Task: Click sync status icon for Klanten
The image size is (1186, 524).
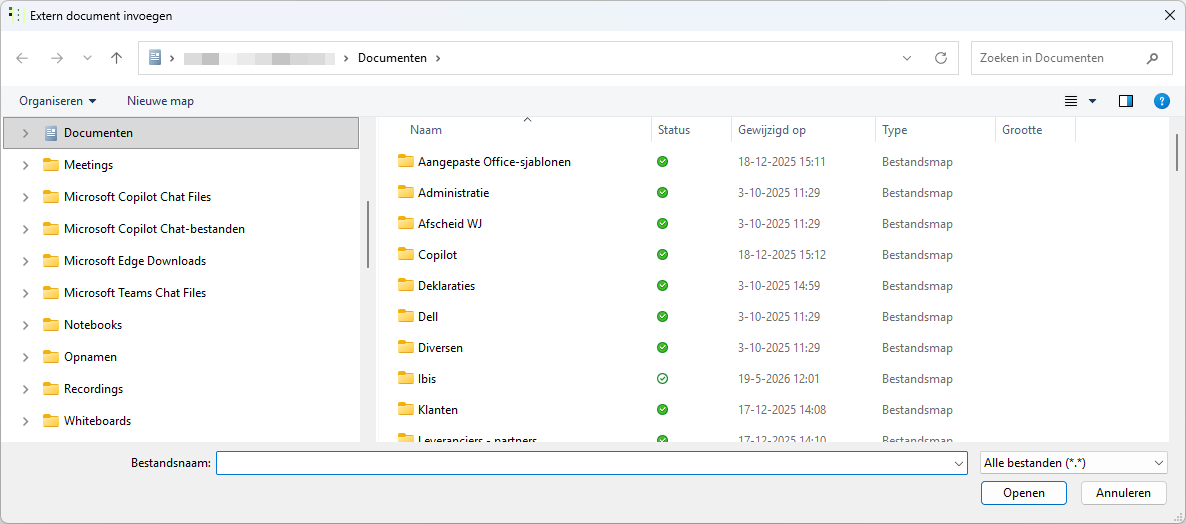Action: coord(663,409)
